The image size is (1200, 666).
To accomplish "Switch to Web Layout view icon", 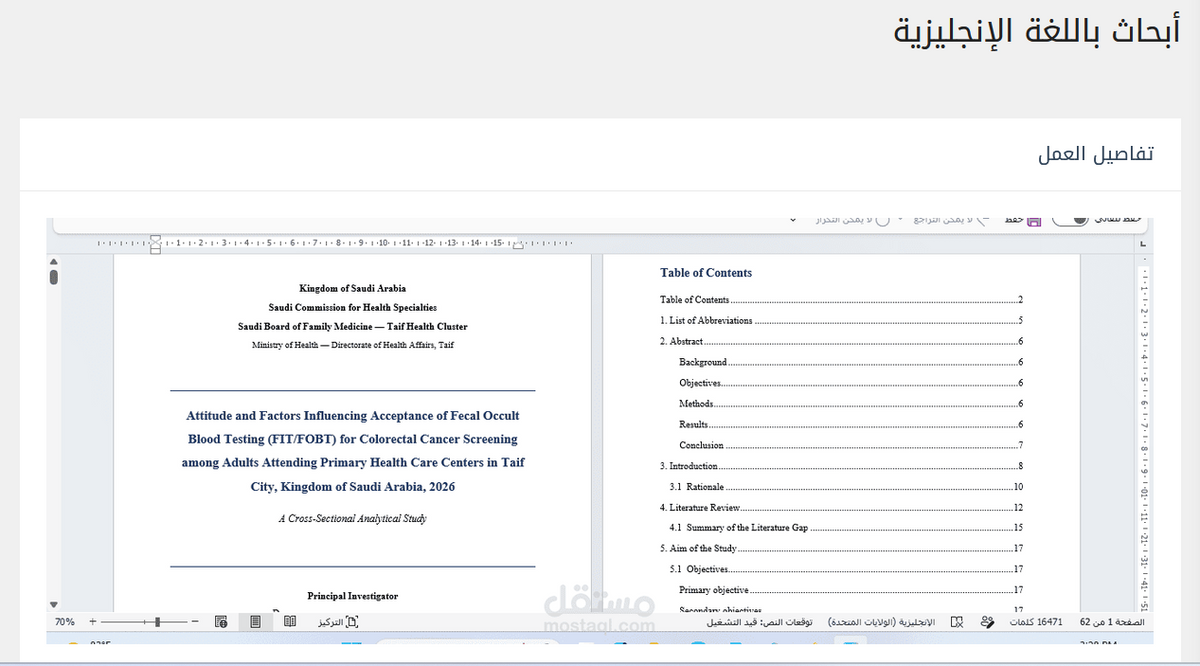I will [x=221, y=622].
